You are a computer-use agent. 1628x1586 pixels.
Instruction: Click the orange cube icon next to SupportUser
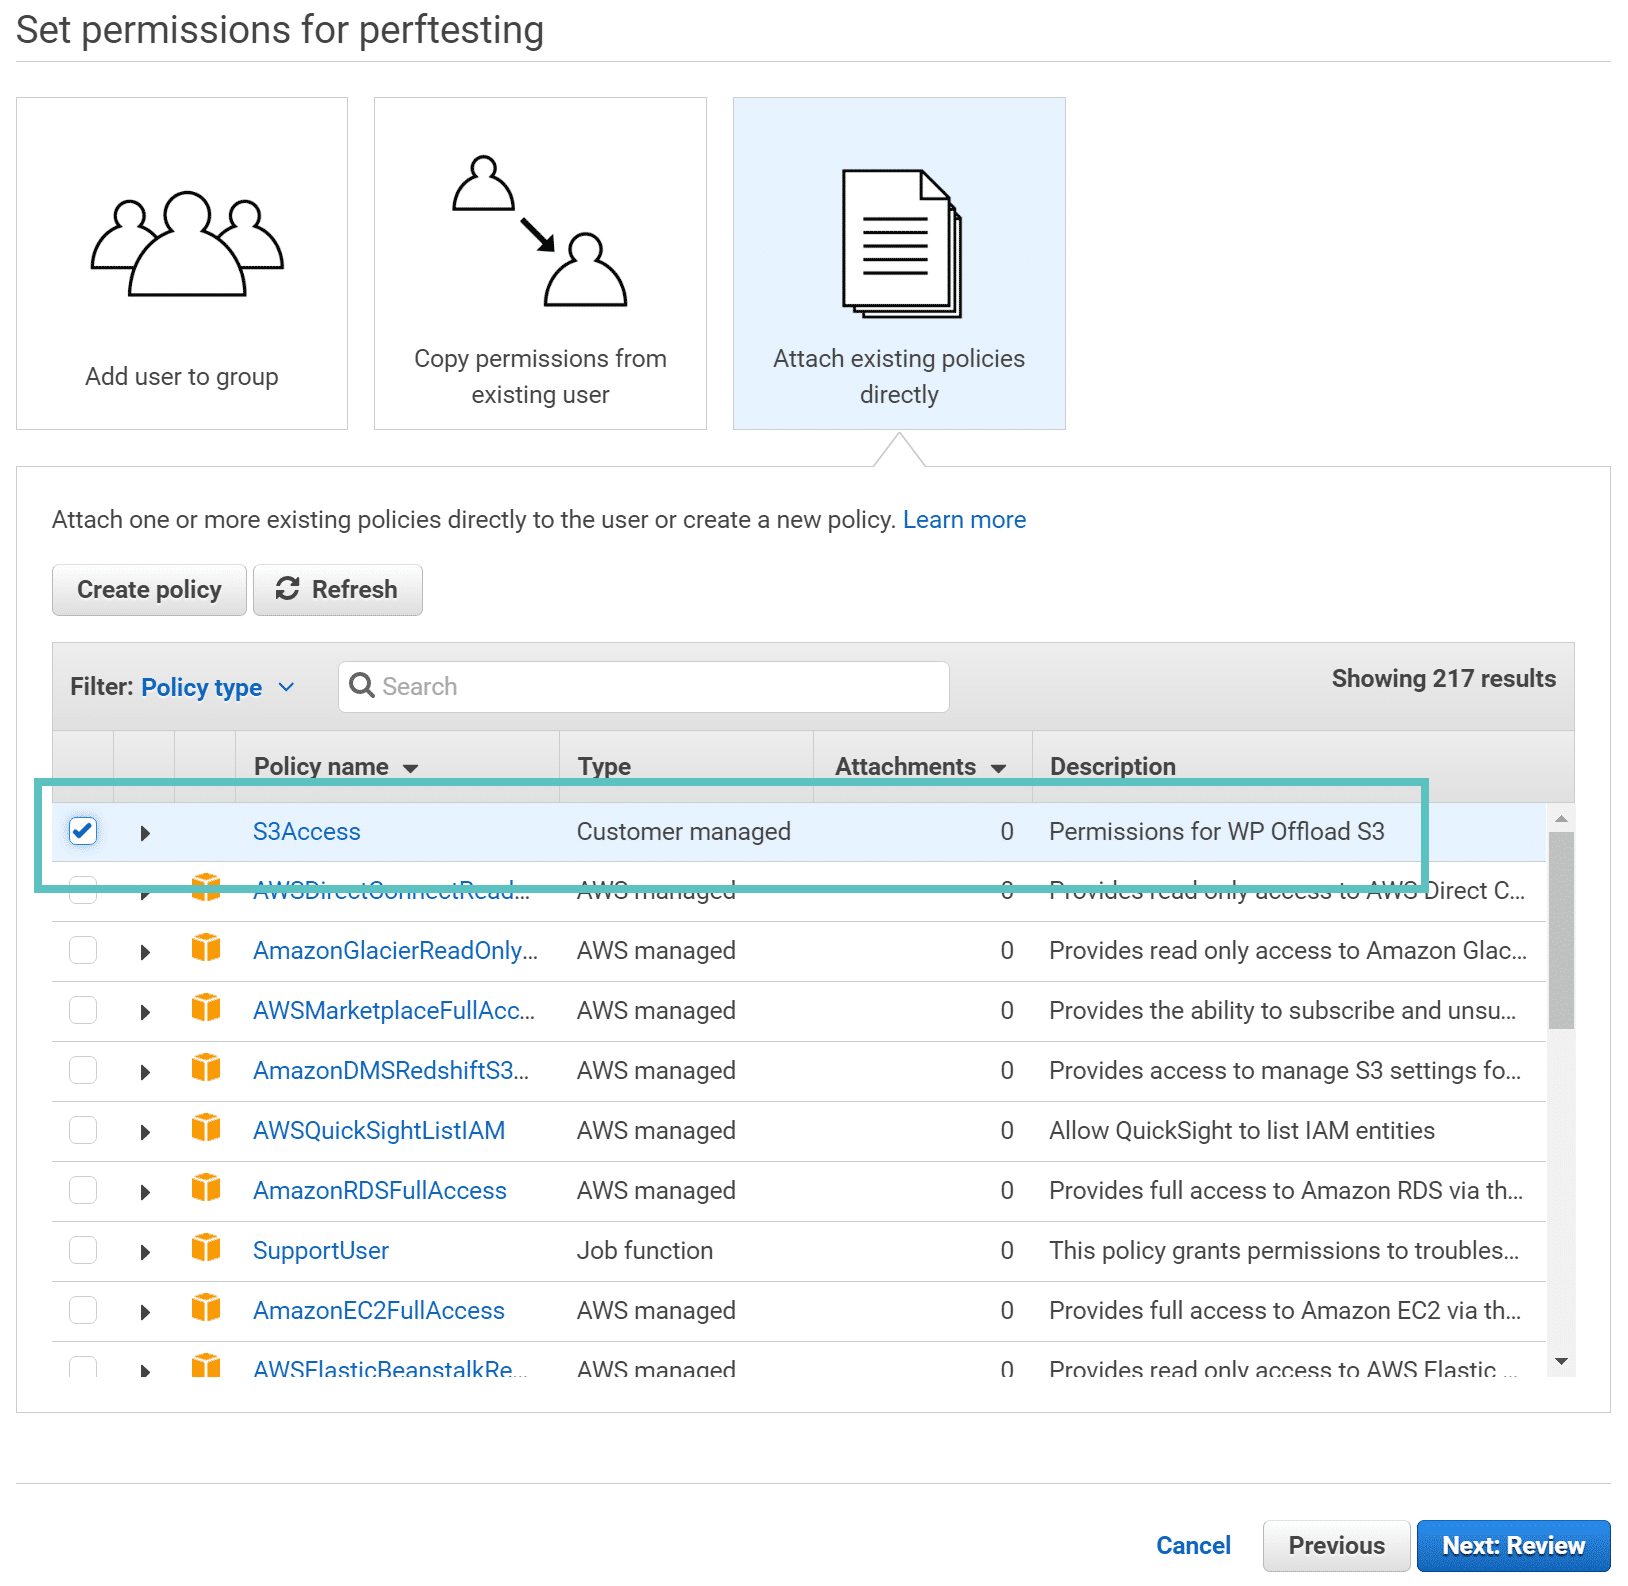click(x=206, y=1249)
